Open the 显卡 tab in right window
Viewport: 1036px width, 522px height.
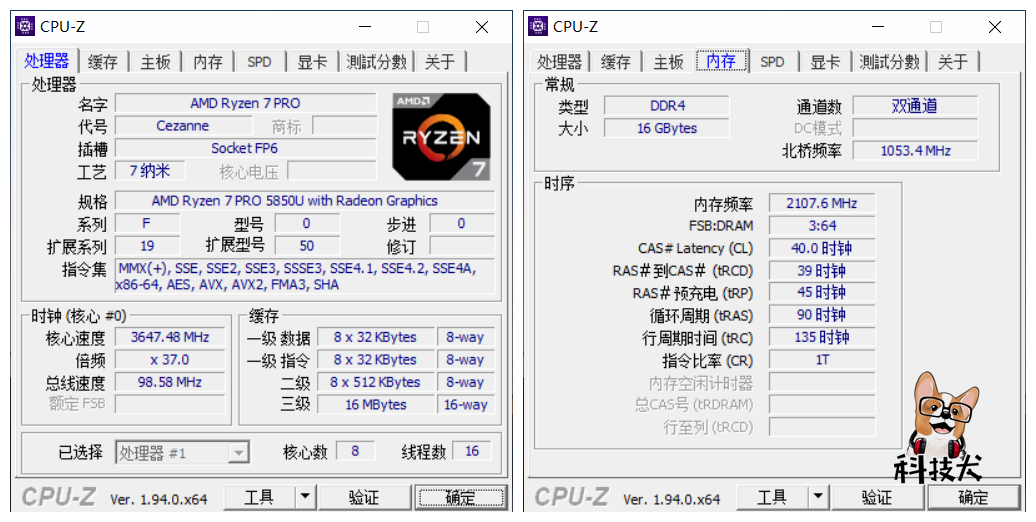click(825, 62)
